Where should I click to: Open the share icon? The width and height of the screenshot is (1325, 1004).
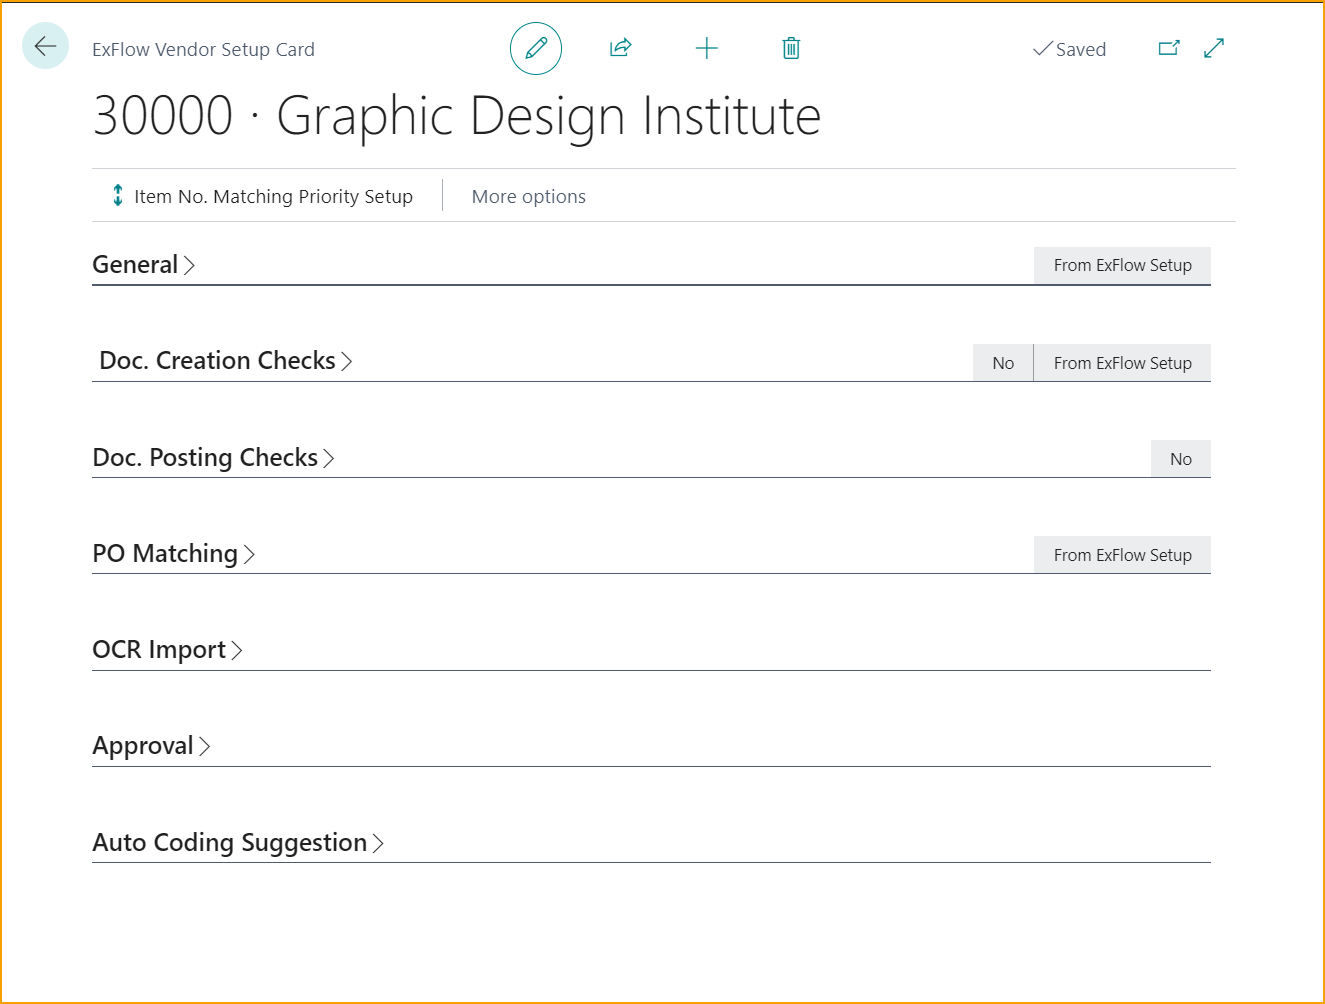(621, 48)
